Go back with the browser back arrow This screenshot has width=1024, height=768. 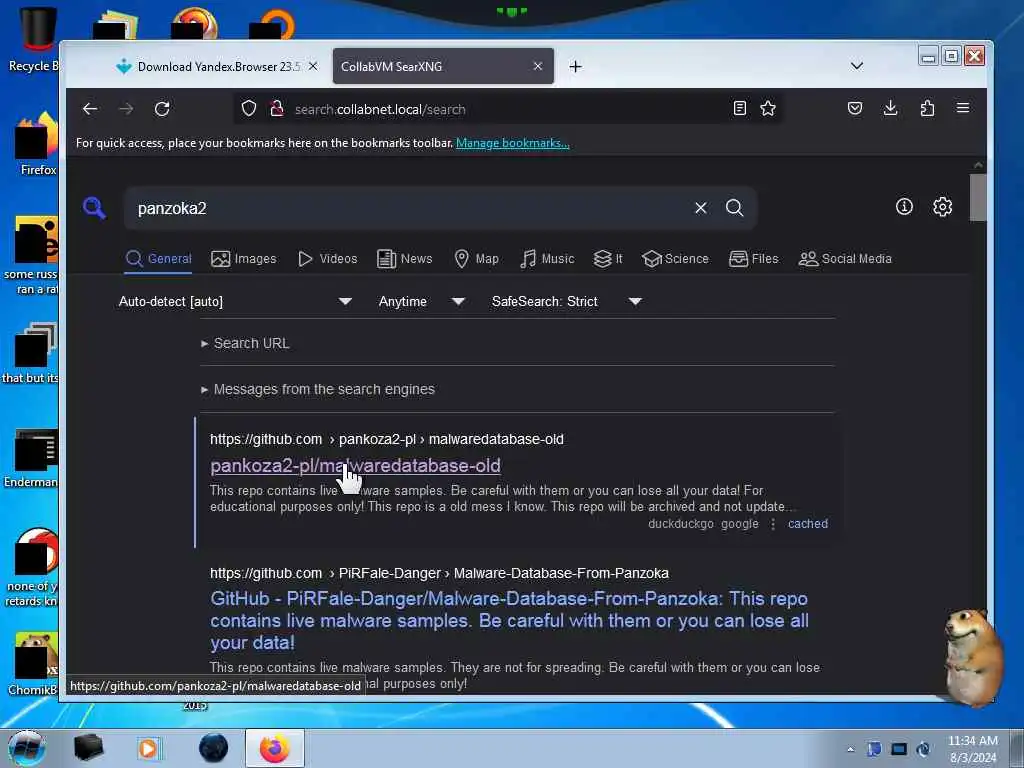90,109
